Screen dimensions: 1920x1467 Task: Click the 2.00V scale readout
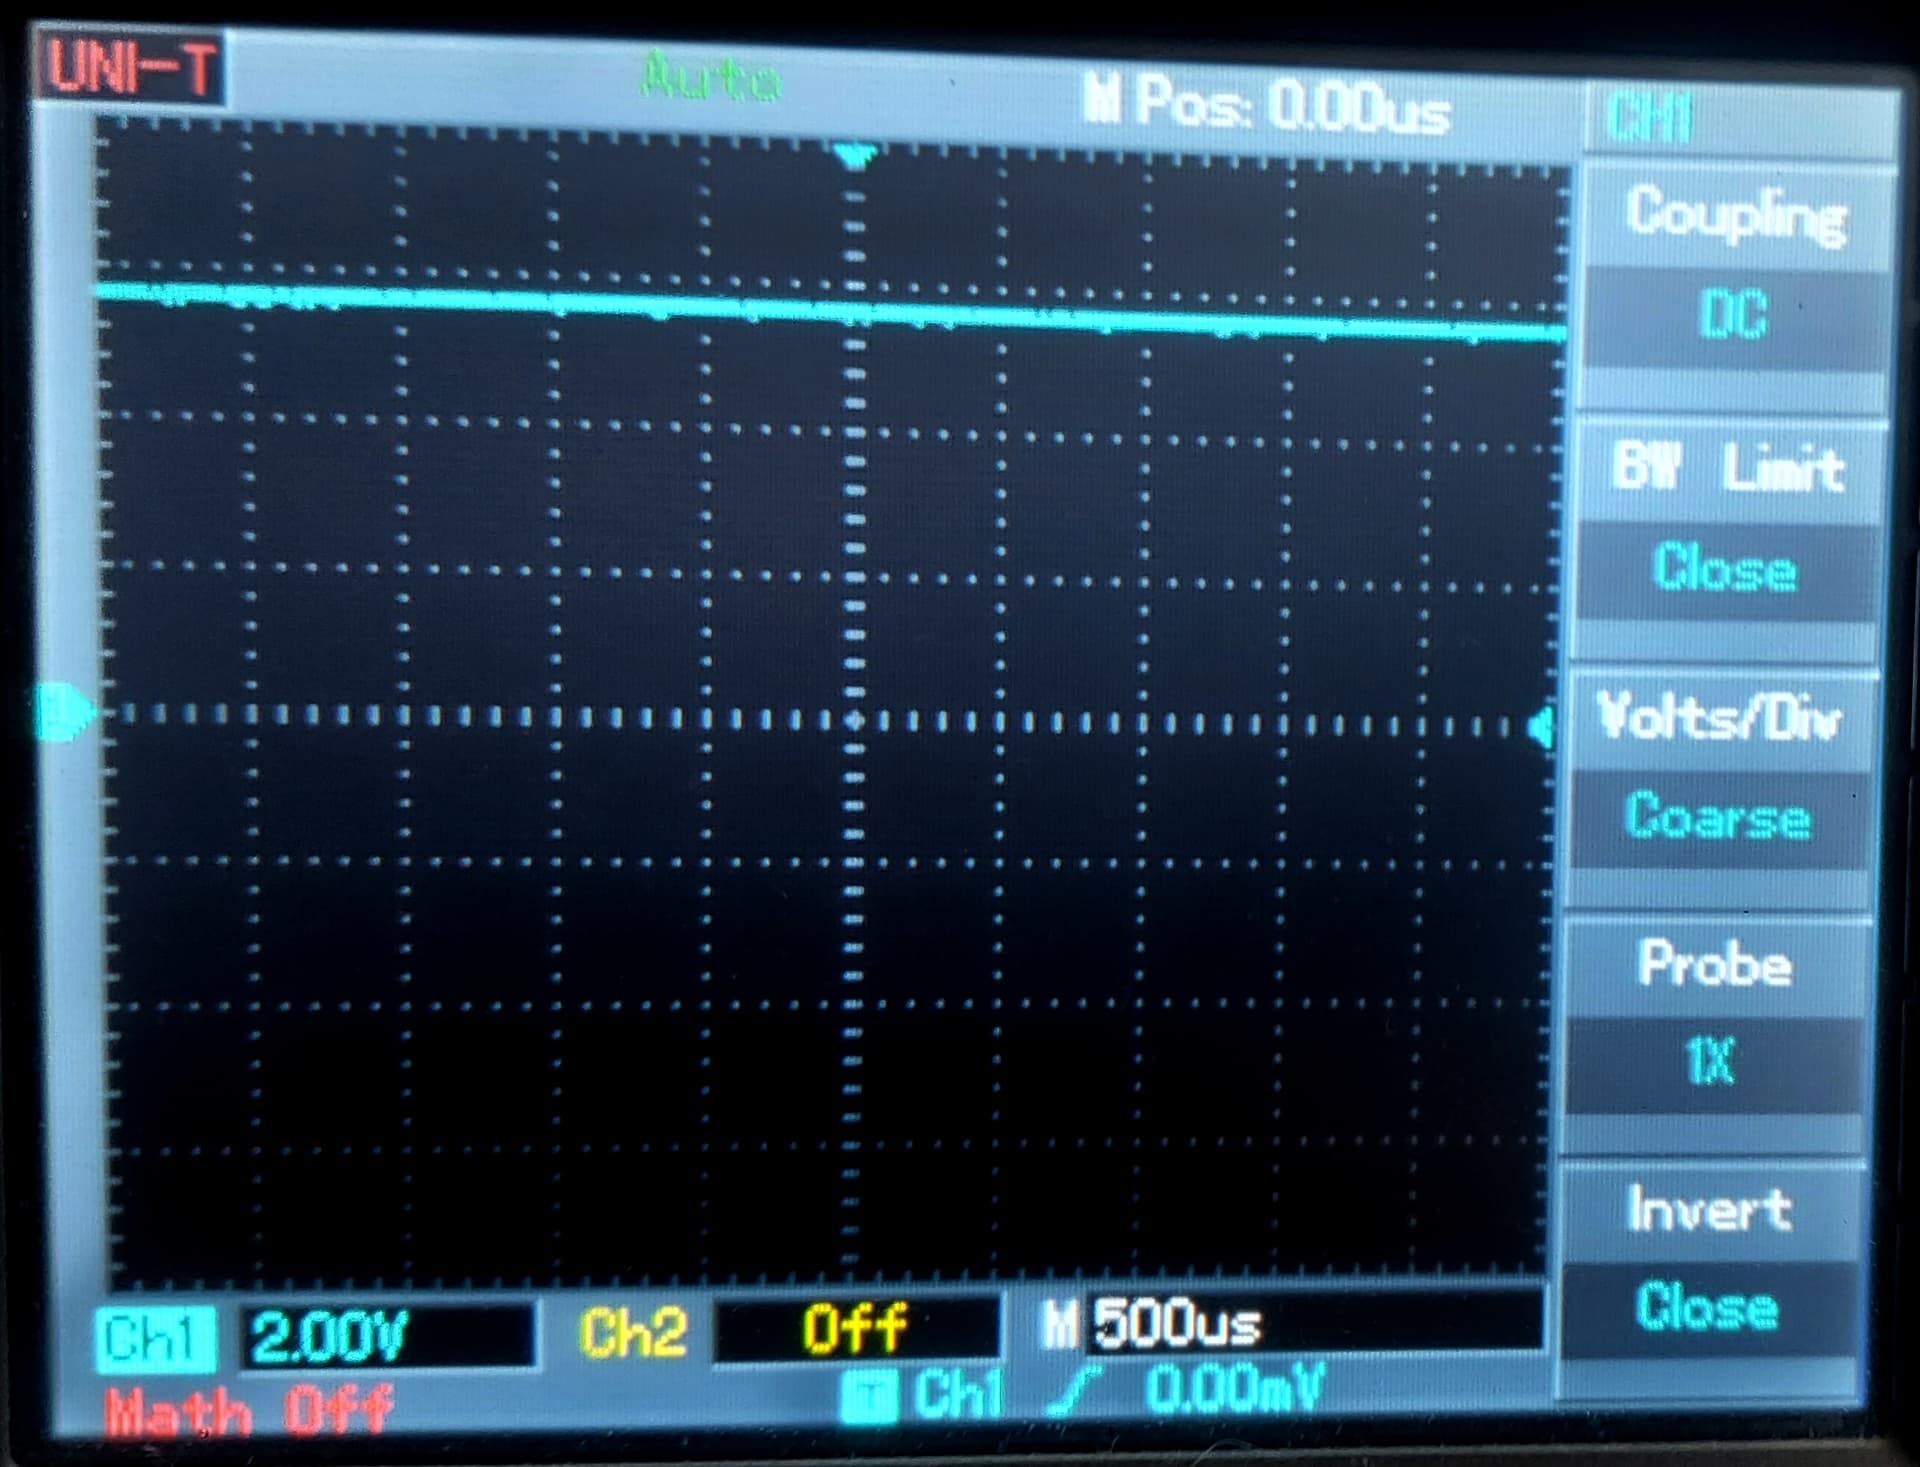point(386,1336)
